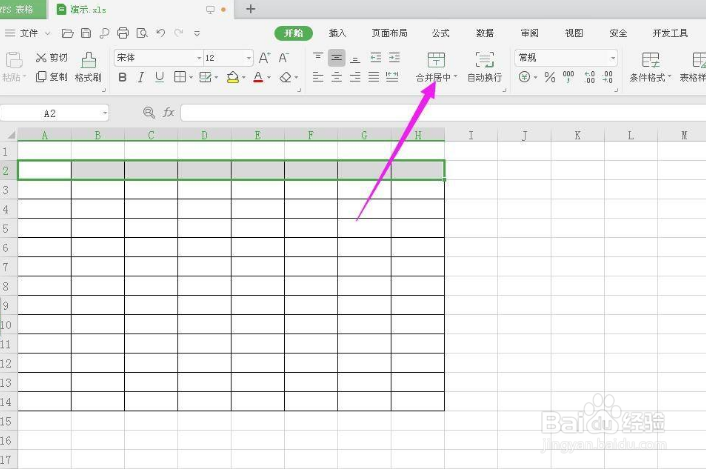Increase indent icon

(394, 58)
